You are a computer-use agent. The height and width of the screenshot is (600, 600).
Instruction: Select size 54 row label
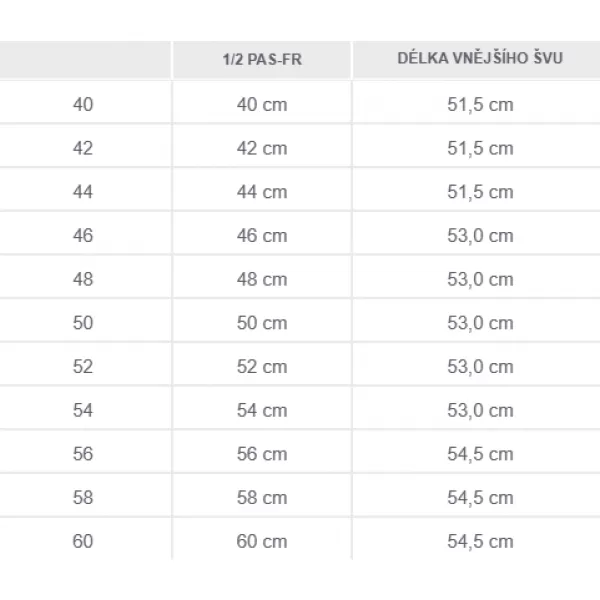83,410
